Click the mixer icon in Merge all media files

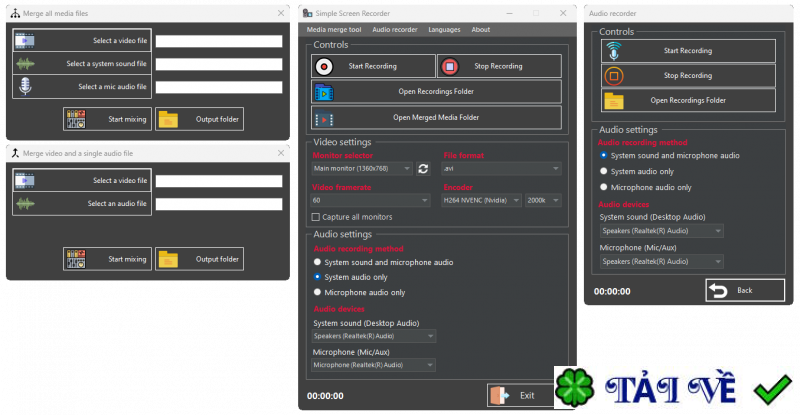pyautogui.click(x=76, y=119)
